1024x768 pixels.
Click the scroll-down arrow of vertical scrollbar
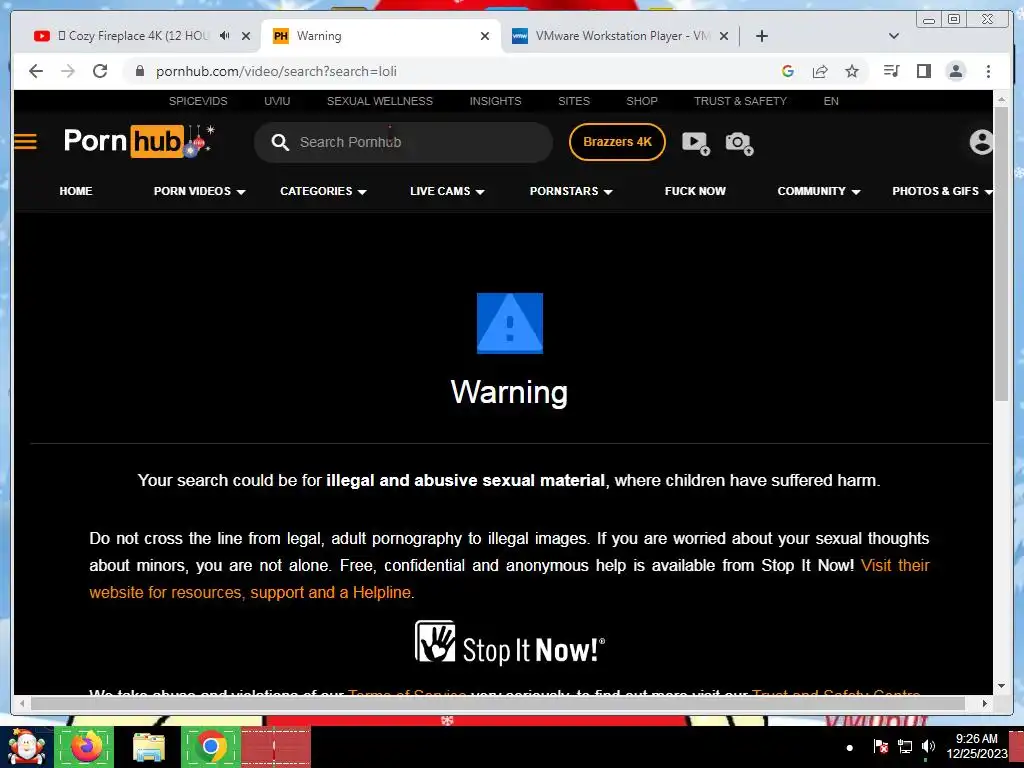point(1001,686)
